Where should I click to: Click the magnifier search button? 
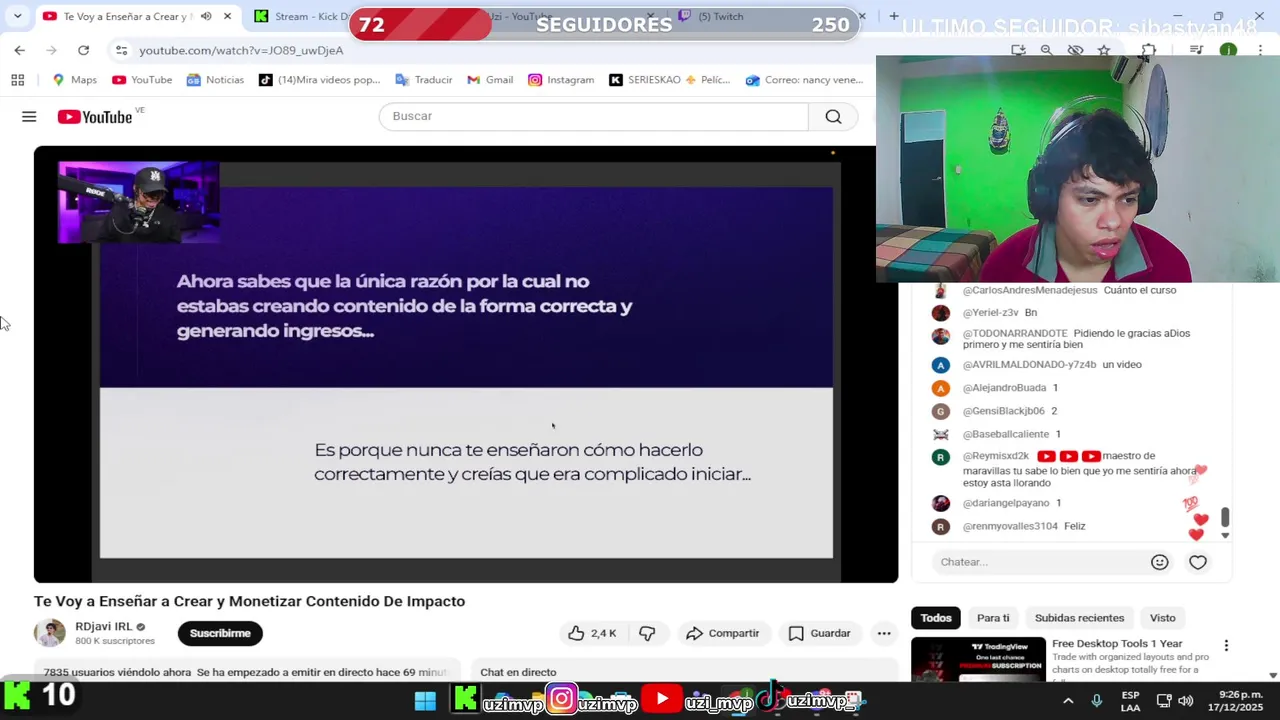coord(833,116)
